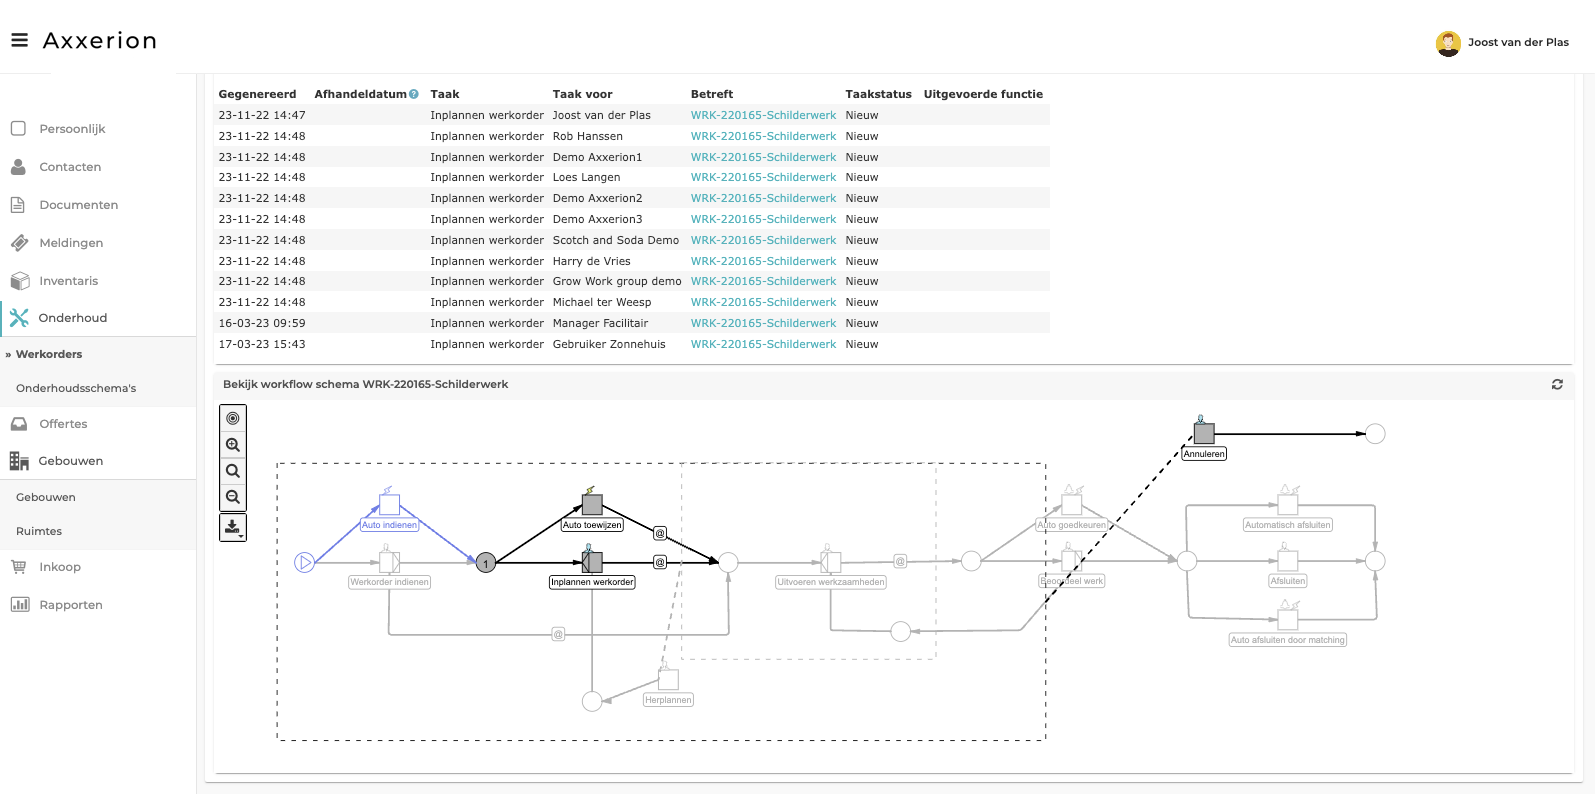
Task: Reset workflow zoom with magnifier icon
Action: pyautogui.click(x=233, y=471)
